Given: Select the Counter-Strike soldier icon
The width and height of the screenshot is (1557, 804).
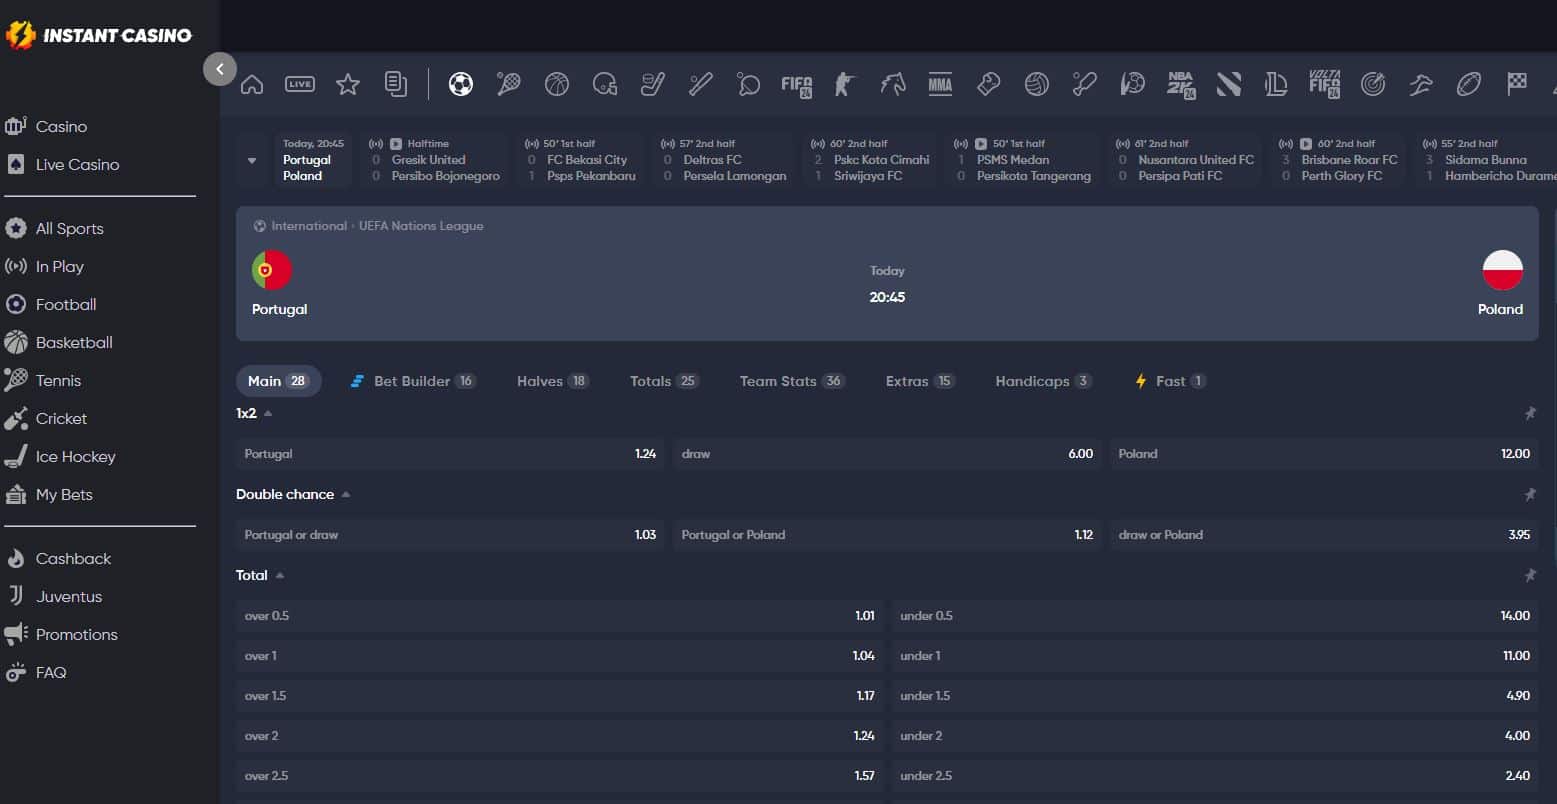Looking at the screenshot, I should (845, 85).
